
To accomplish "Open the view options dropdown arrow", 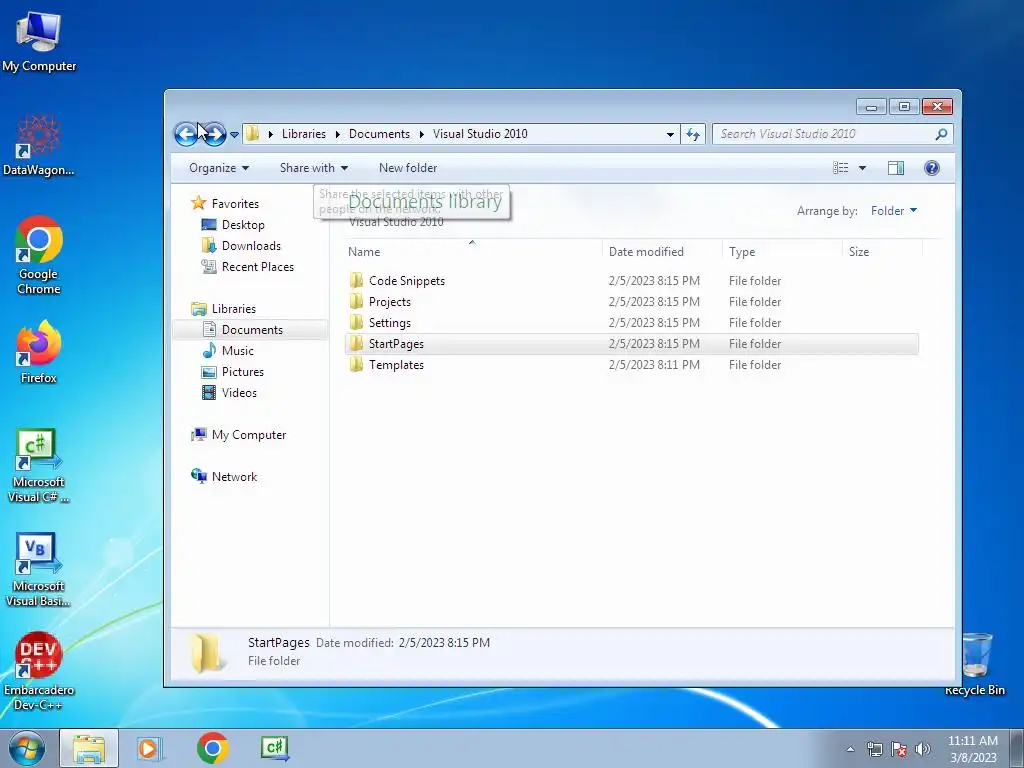I will tap(862, 168).
